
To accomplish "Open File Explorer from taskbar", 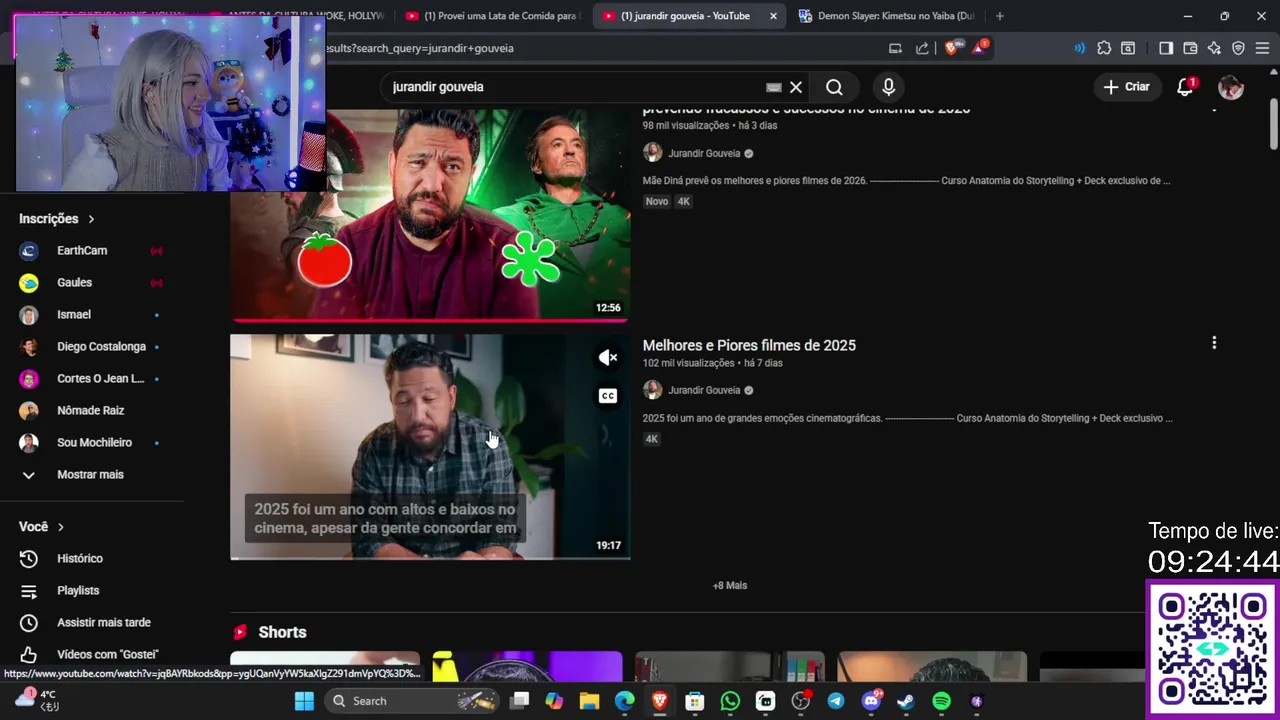I will click(x=589, y=701).
